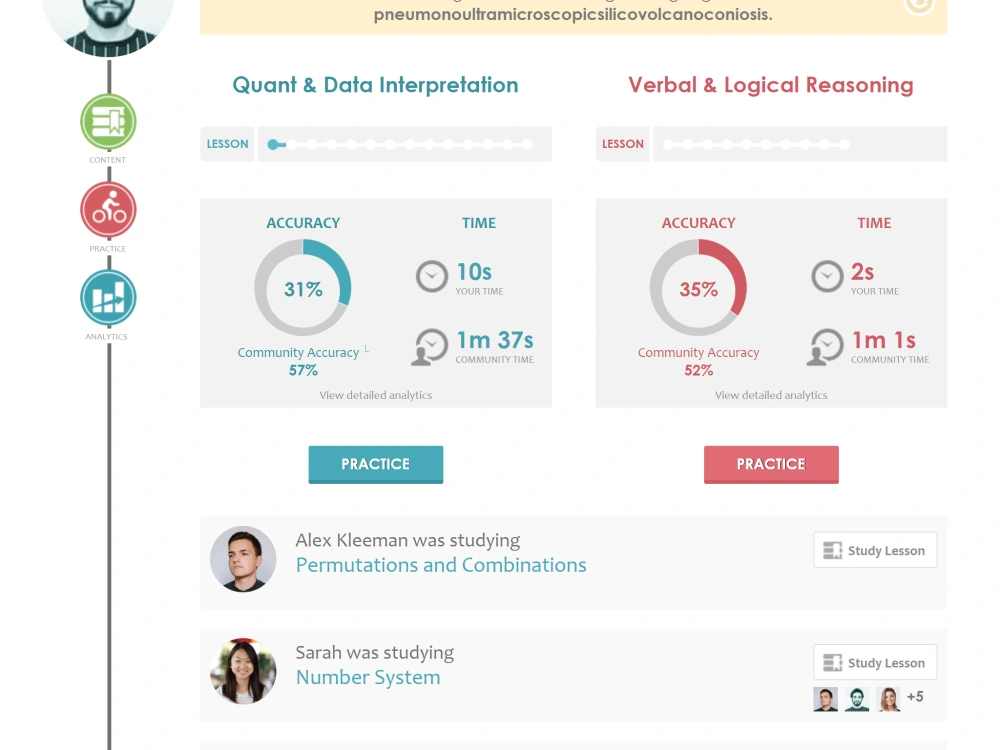Open View detailed analytics under Verbal
The height and width of the screenshot is (750, 1000).
pyautogui.click(x=771, y=395)
